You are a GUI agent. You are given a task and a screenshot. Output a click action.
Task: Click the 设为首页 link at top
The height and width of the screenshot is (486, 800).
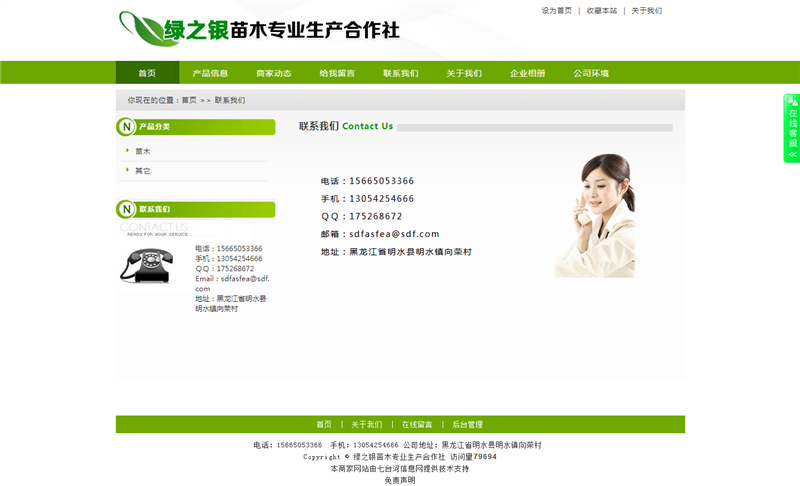(x=557, y=11)
